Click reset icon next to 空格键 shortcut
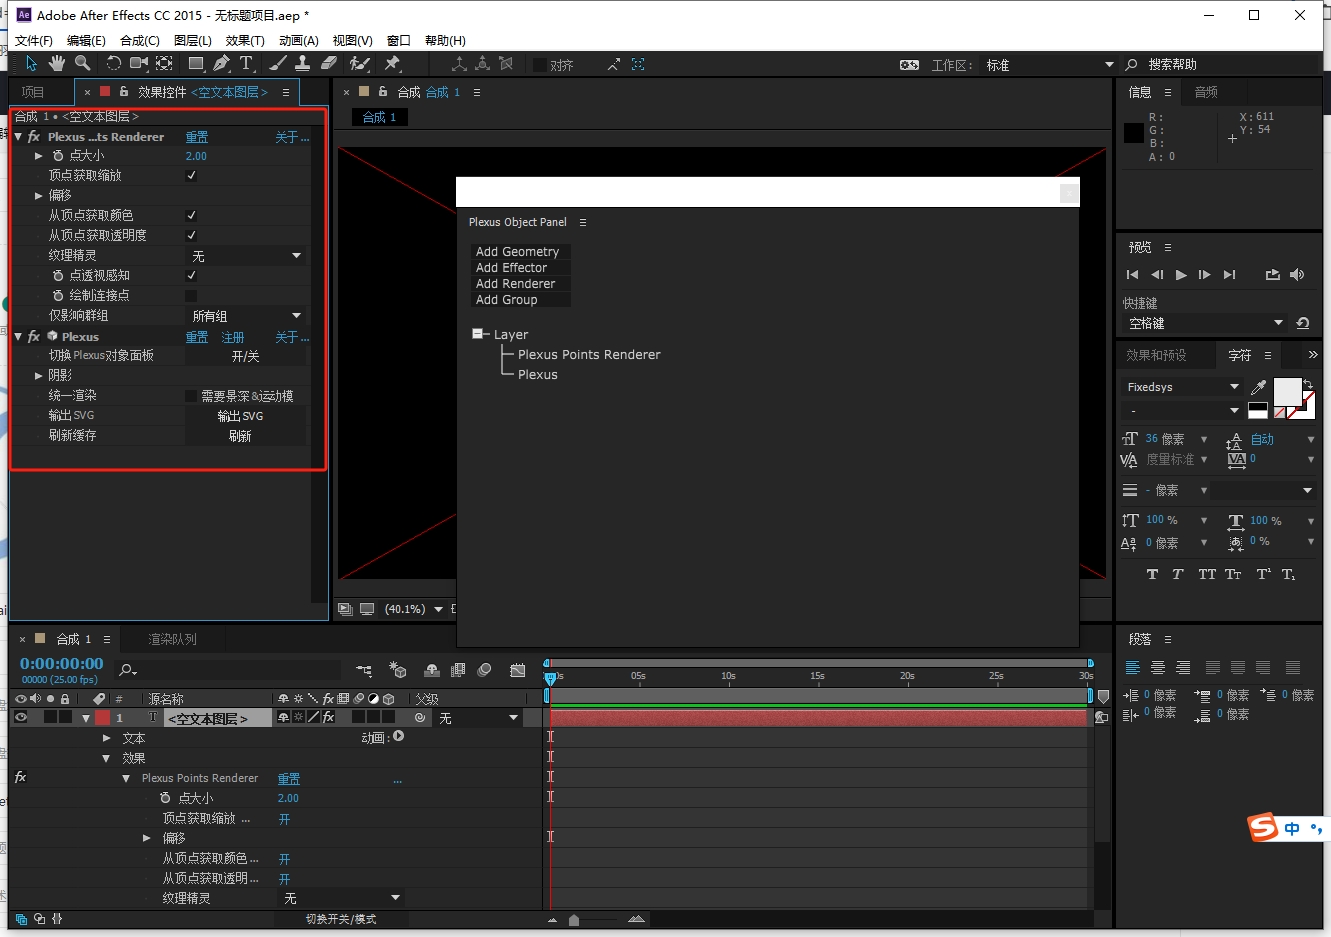Image resolution: width=1331 pixels, height=937 pixels. coord(1302,323)
